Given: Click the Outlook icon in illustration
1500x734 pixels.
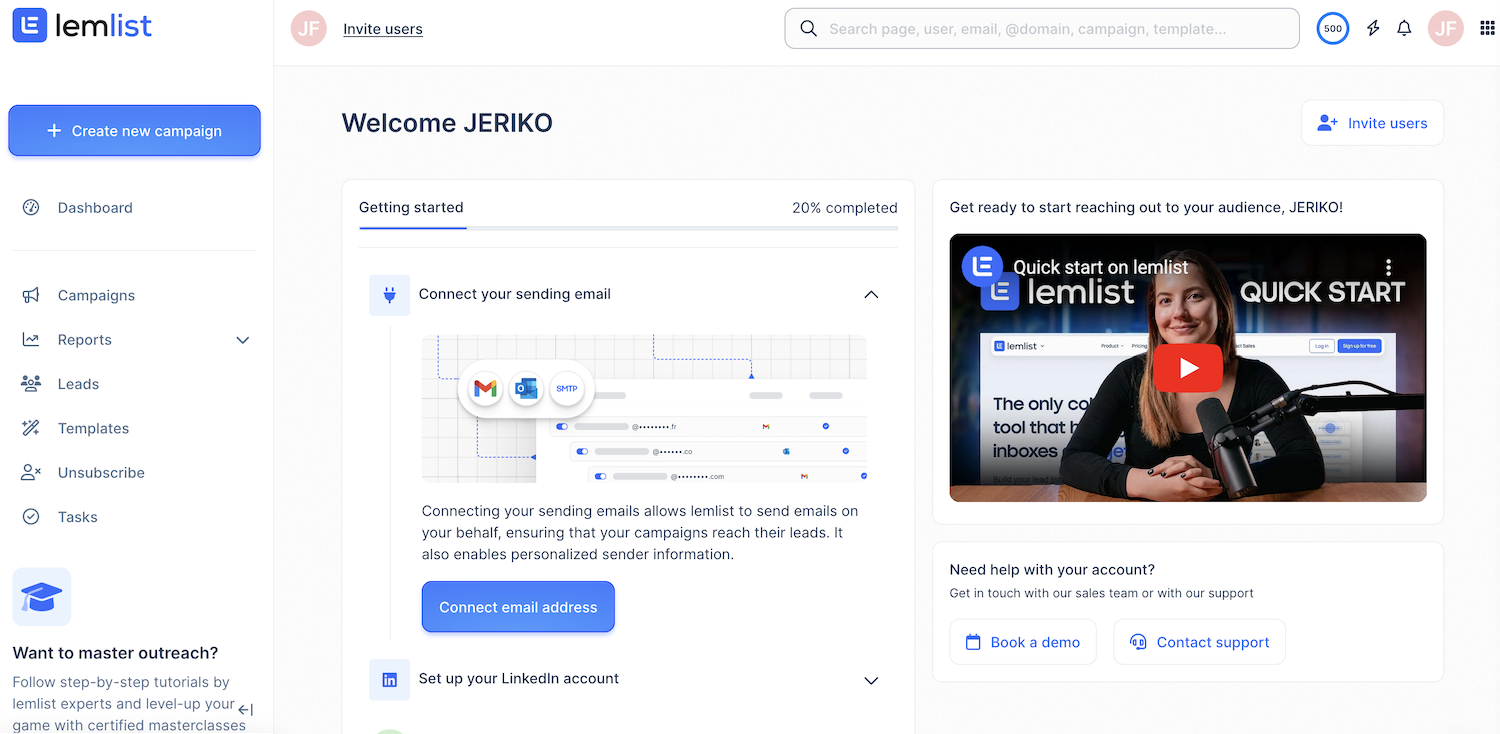Looking at the screenshot, I should pos(526,389).
